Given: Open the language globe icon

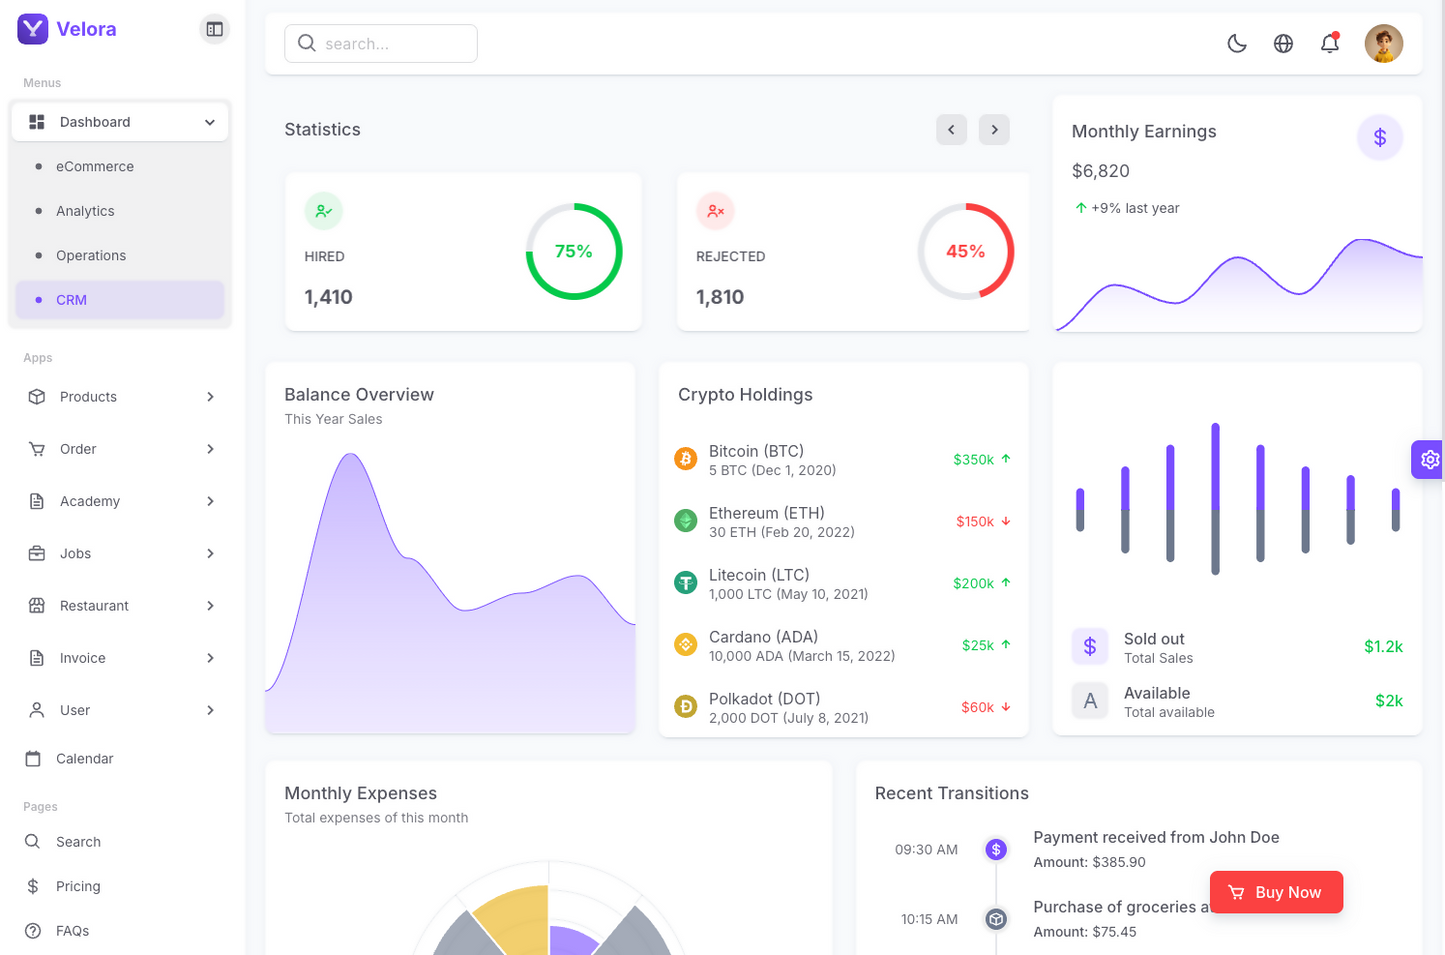Looking at the screenshot, I should [1283, 43].
